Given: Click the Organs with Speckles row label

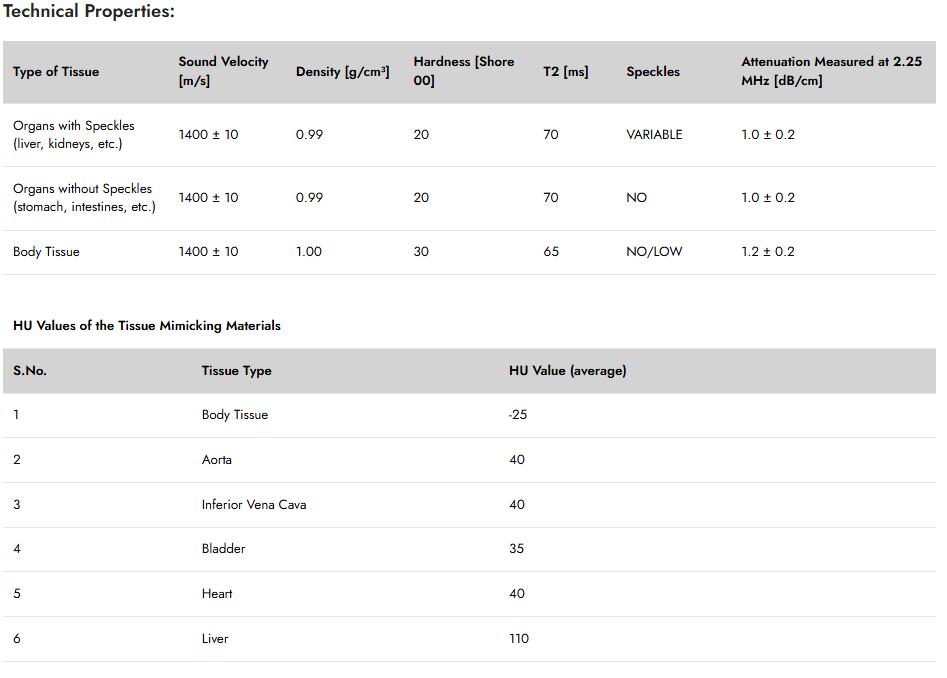Looking at the screenshot, I should pyautogui.click(x=74, y=135).
